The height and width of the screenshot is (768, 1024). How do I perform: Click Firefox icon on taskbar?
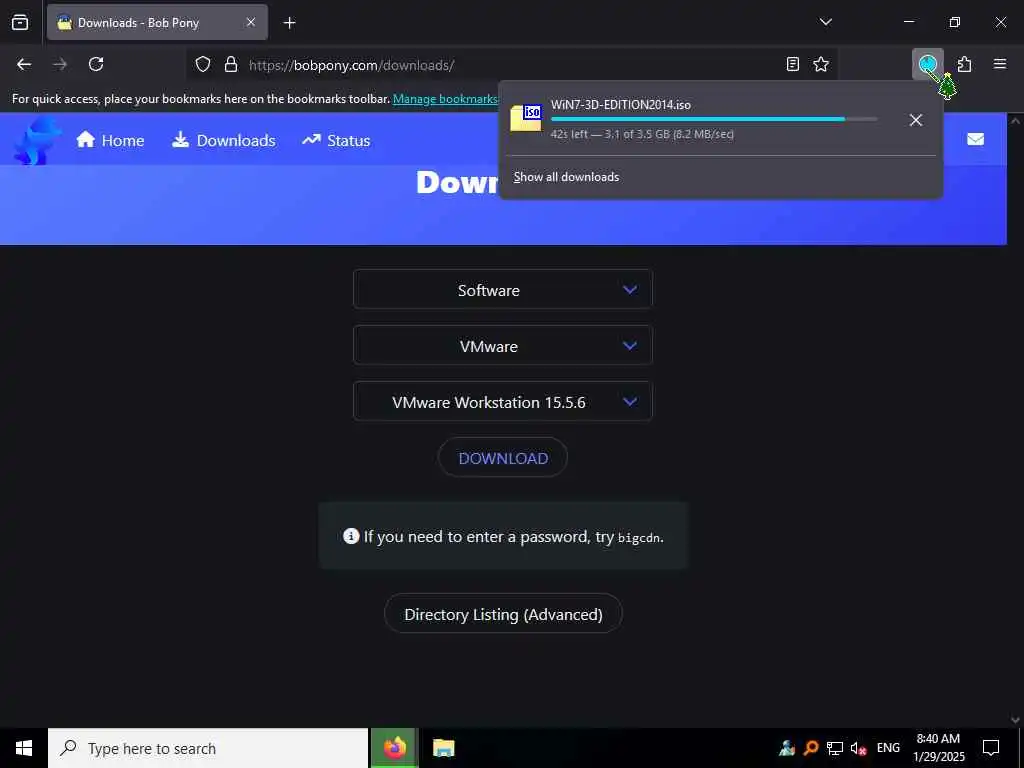pyautogui.click(x=394, y=748)
